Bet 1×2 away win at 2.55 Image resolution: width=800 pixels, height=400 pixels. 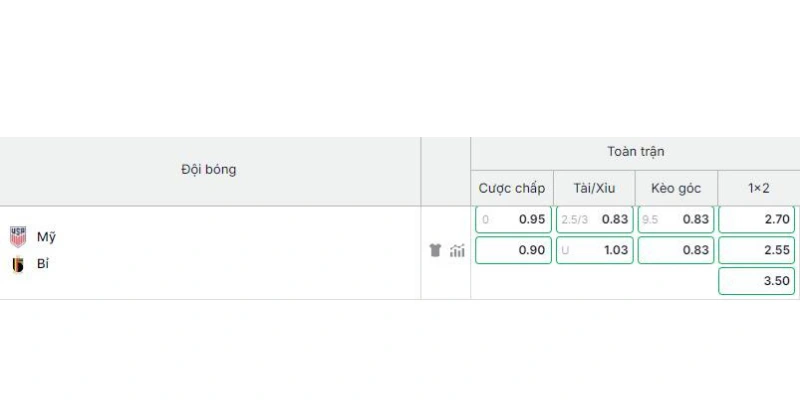757,250
